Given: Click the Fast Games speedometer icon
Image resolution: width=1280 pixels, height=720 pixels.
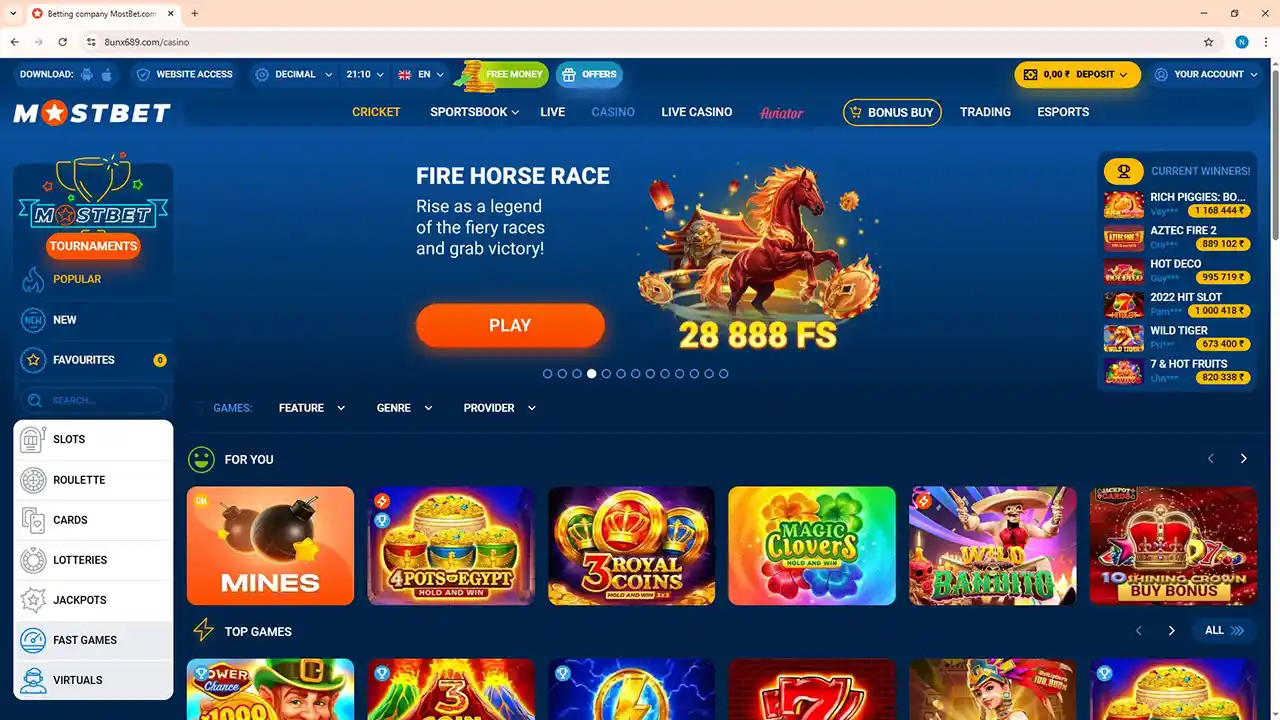Looking at the screenshot, I should [x=33, y=640].
